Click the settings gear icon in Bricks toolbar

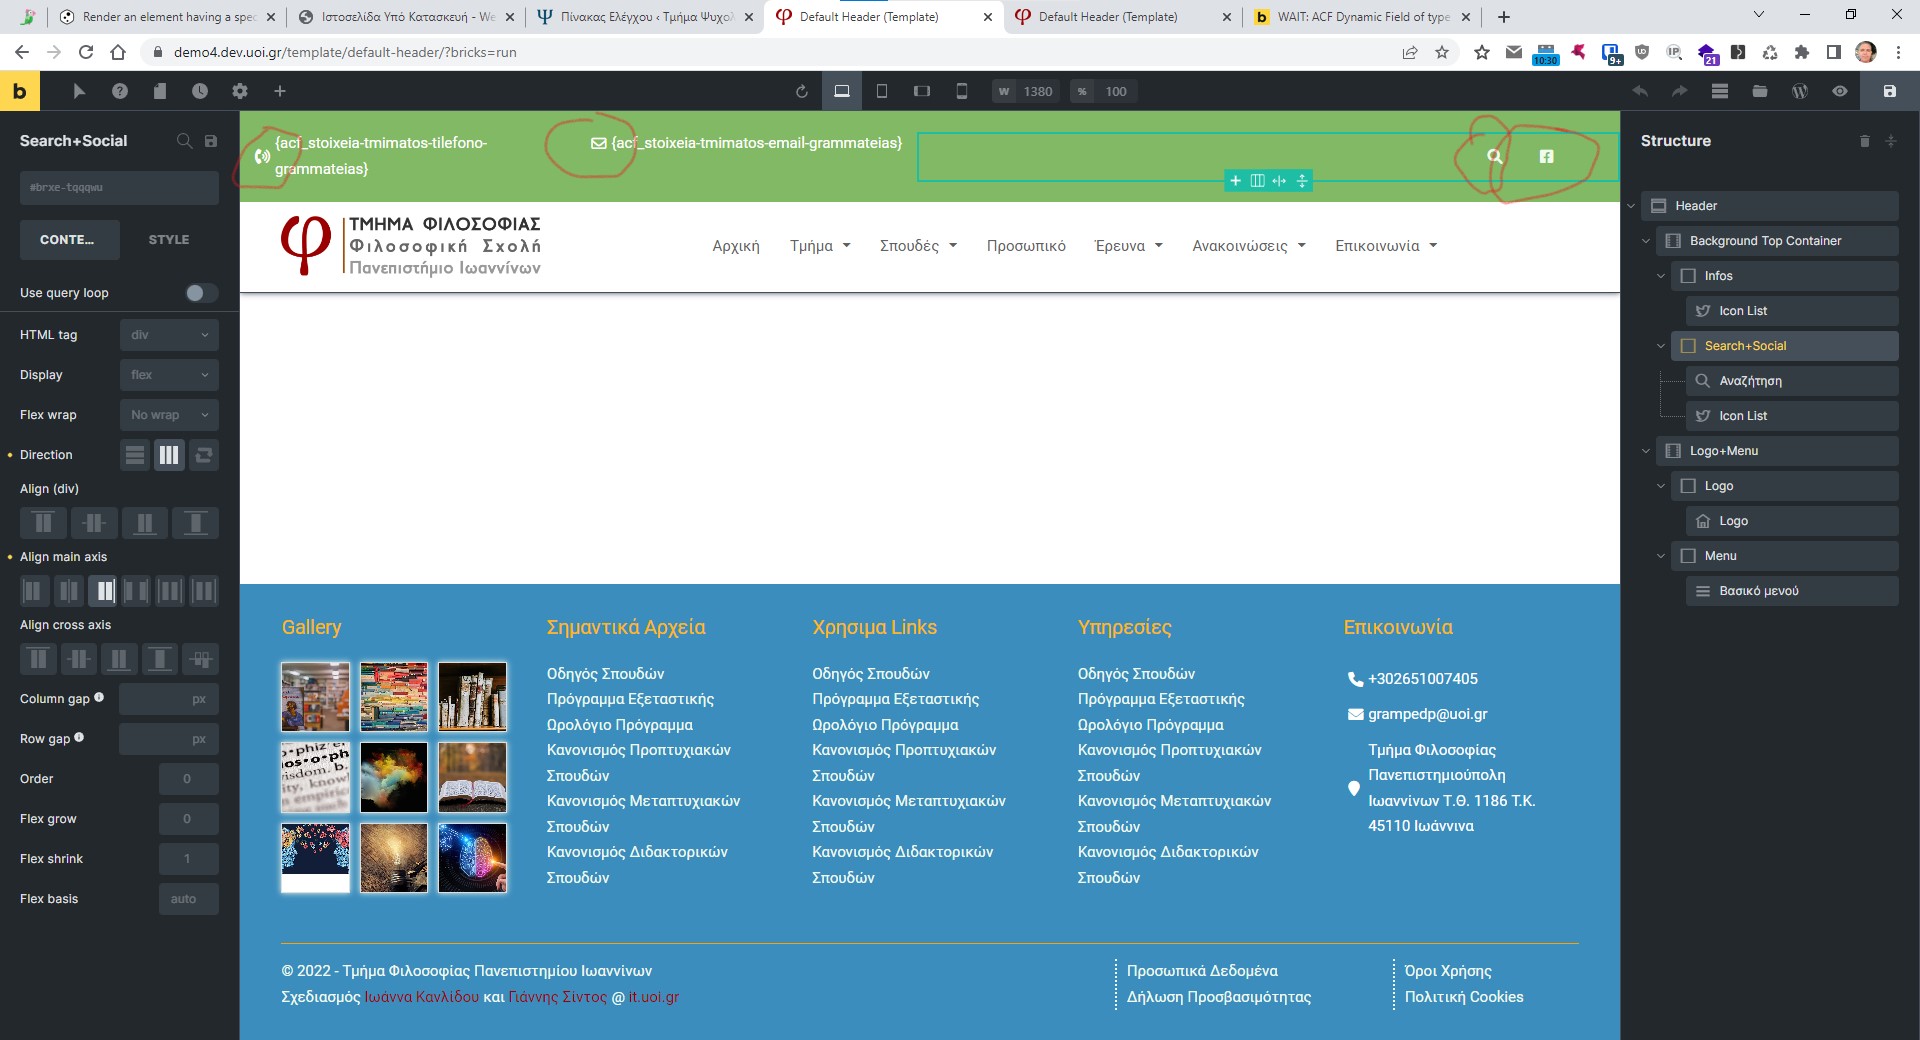tap(240, 91)
